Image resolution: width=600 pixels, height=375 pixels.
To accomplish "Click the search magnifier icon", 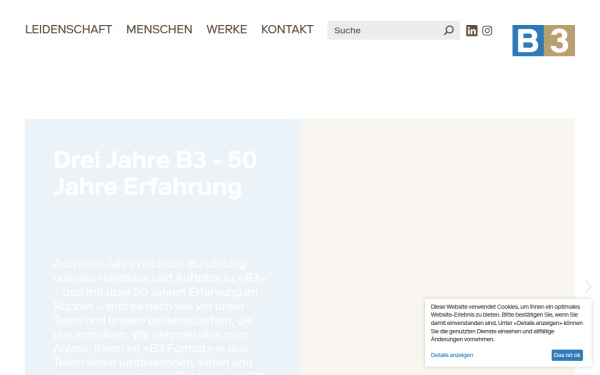I will click(x=449, y=30).
